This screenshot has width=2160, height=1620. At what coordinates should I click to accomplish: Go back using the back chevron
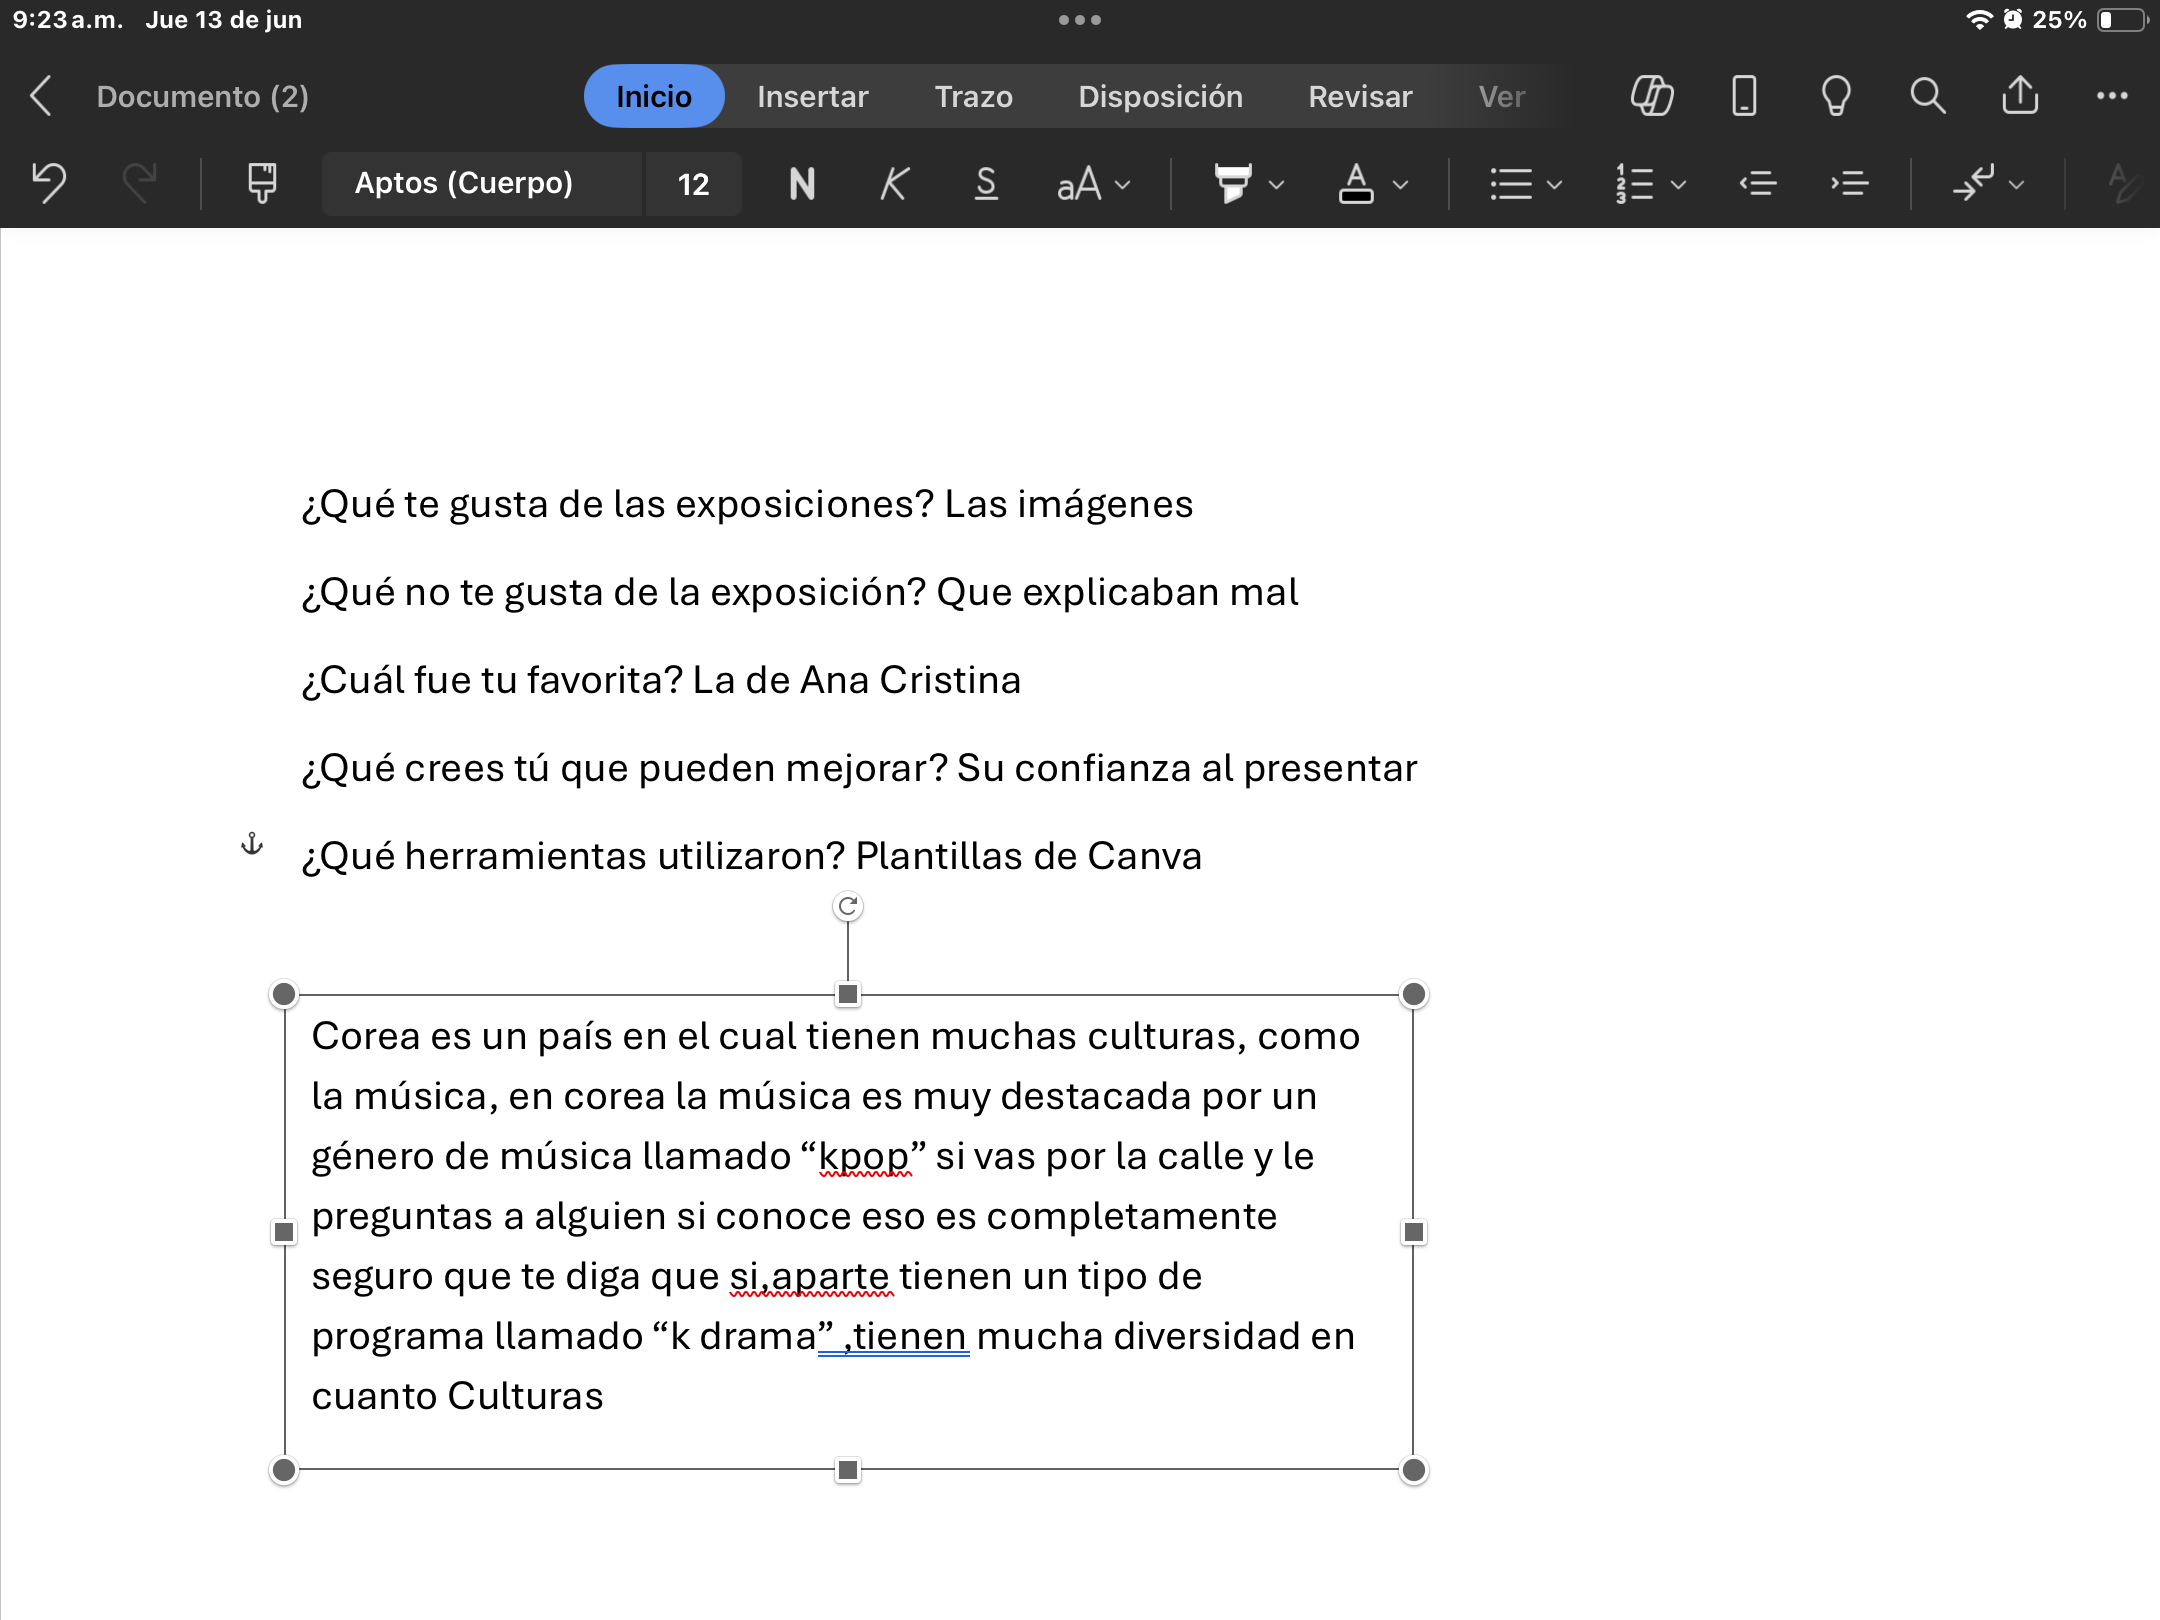point(41,97)
